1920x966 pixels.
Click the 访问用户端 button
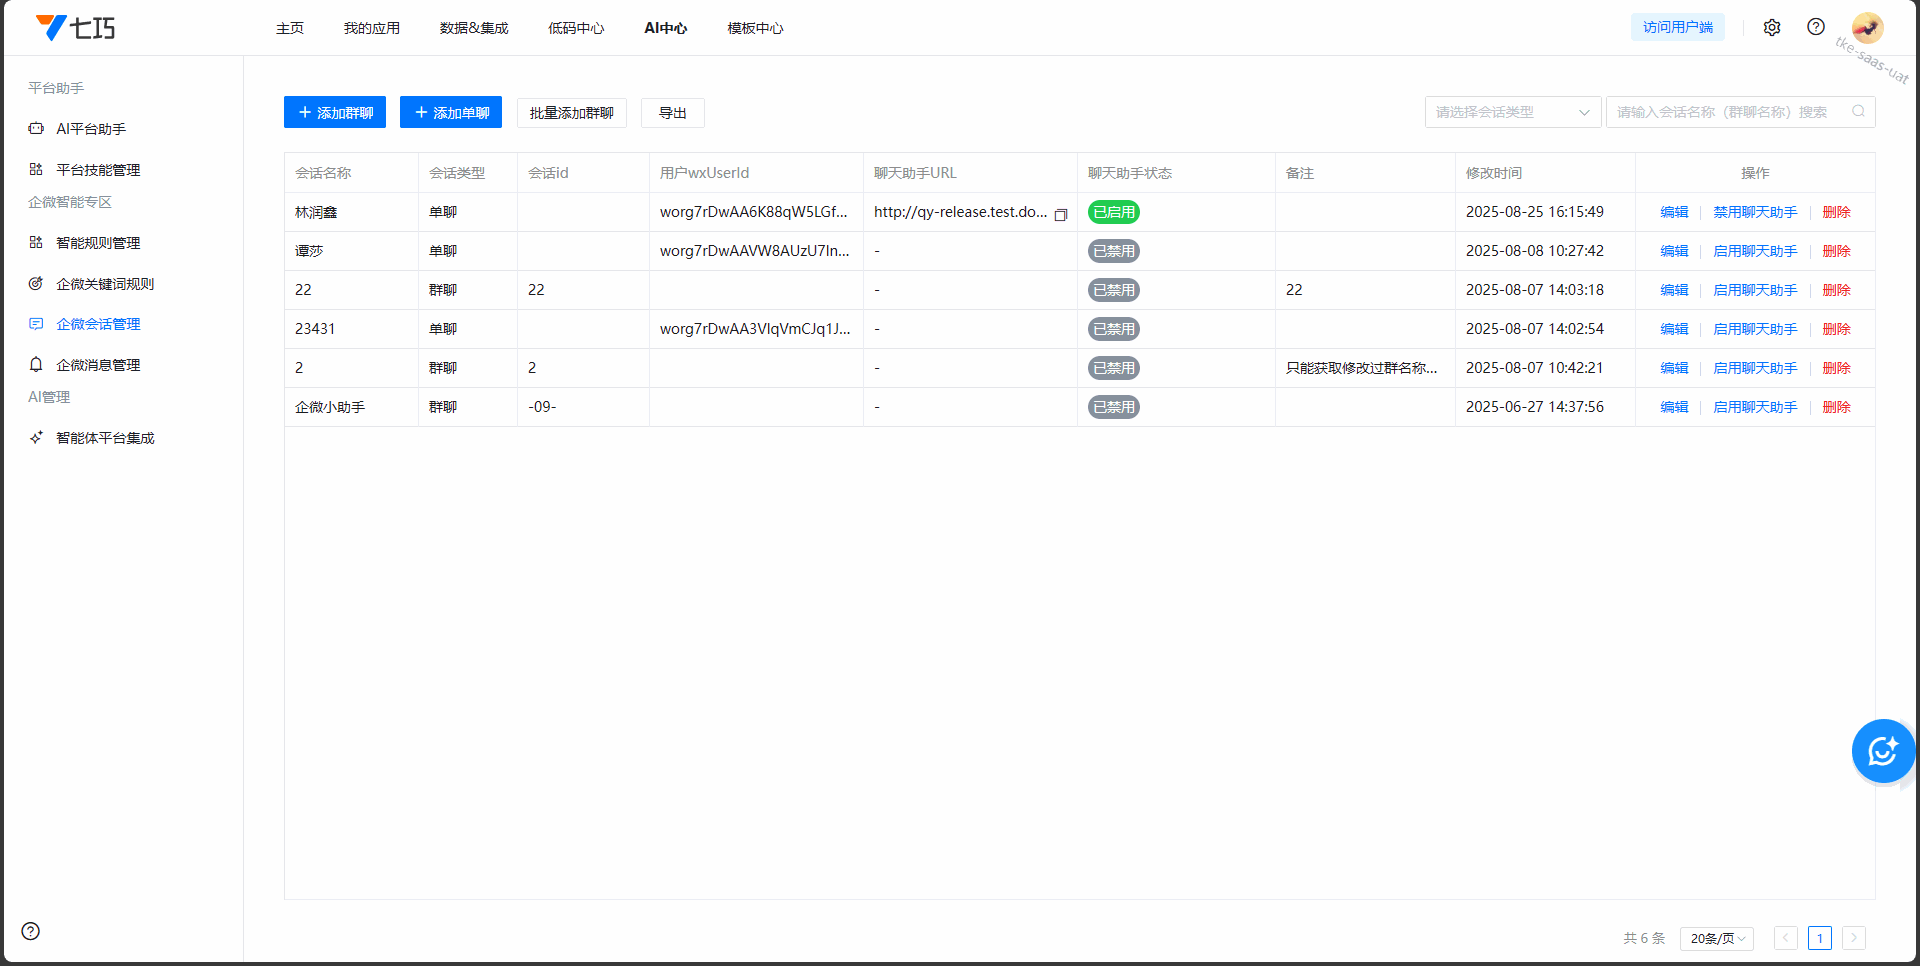[x=1677, y=28]
